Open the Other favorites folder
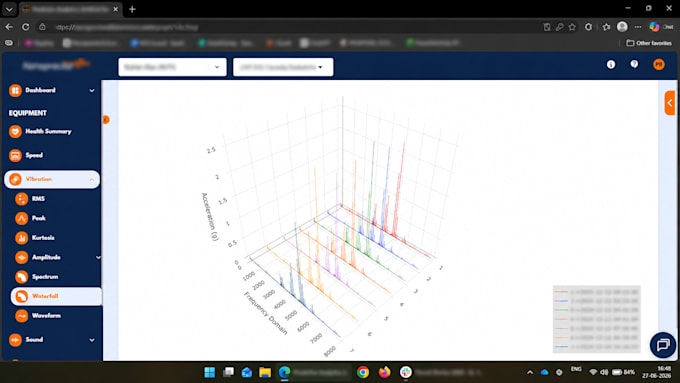This screenshot has width=680, height=383. 649,43
